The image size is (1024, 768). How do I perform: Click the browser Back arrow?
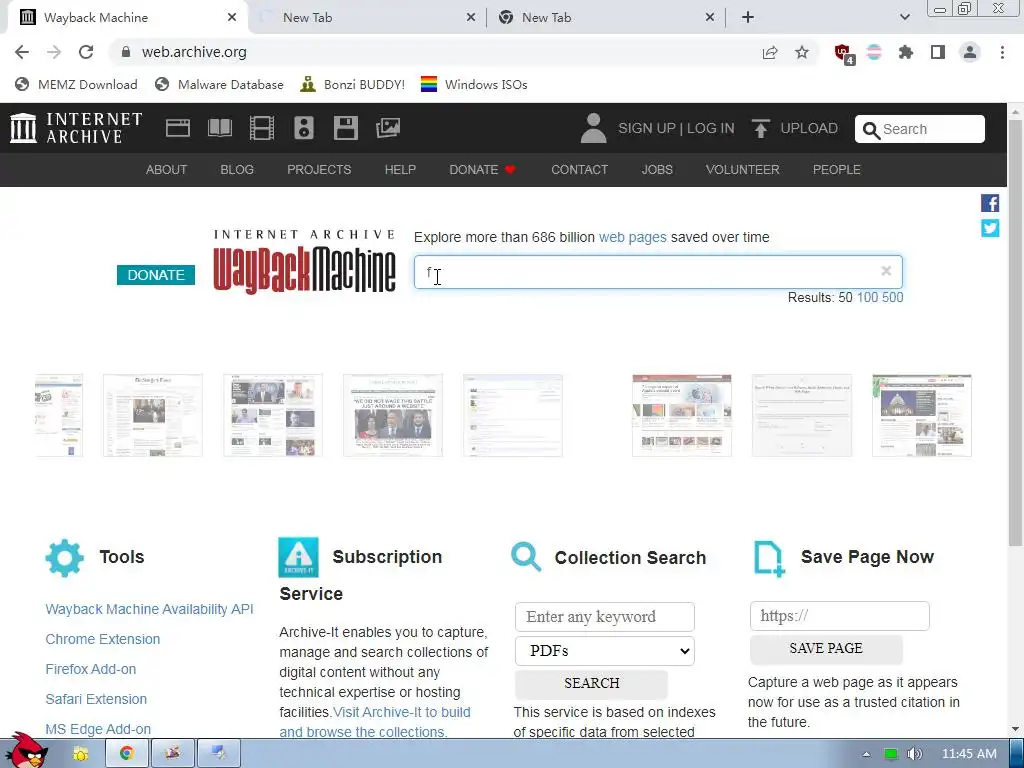pos(22,52)
